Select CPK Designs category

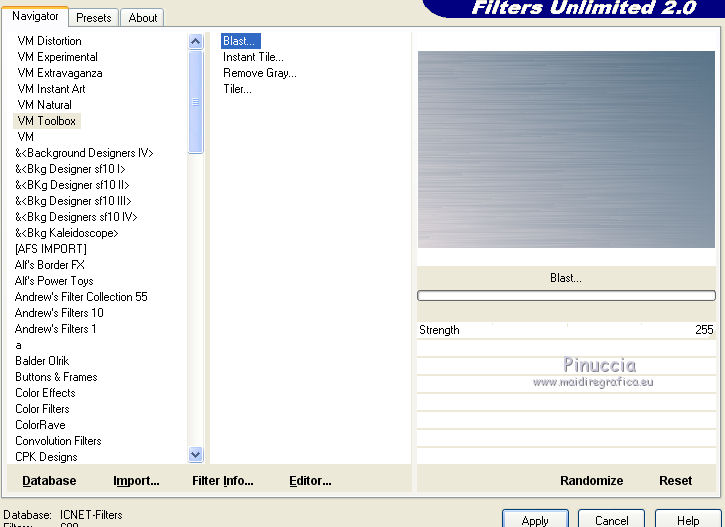pyautogui.click(x=46, y=457)
